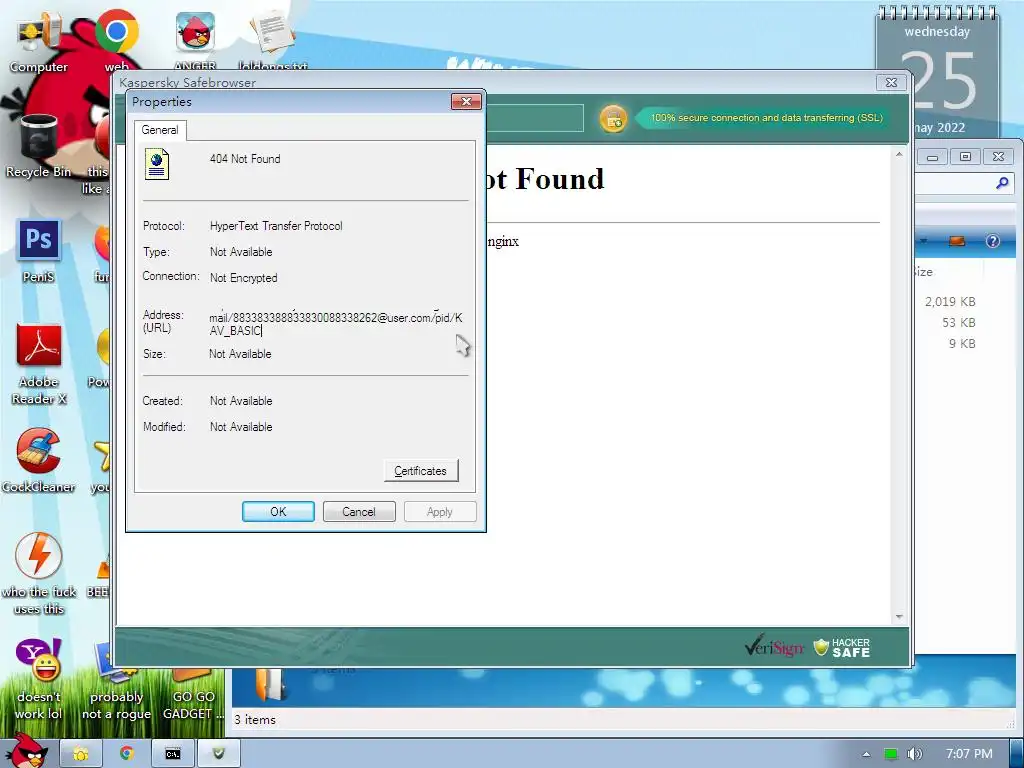The height and width of the screenshot is (768, 1024).
Task: Click the help question mark in explorer window
Action: click(993, 241)
